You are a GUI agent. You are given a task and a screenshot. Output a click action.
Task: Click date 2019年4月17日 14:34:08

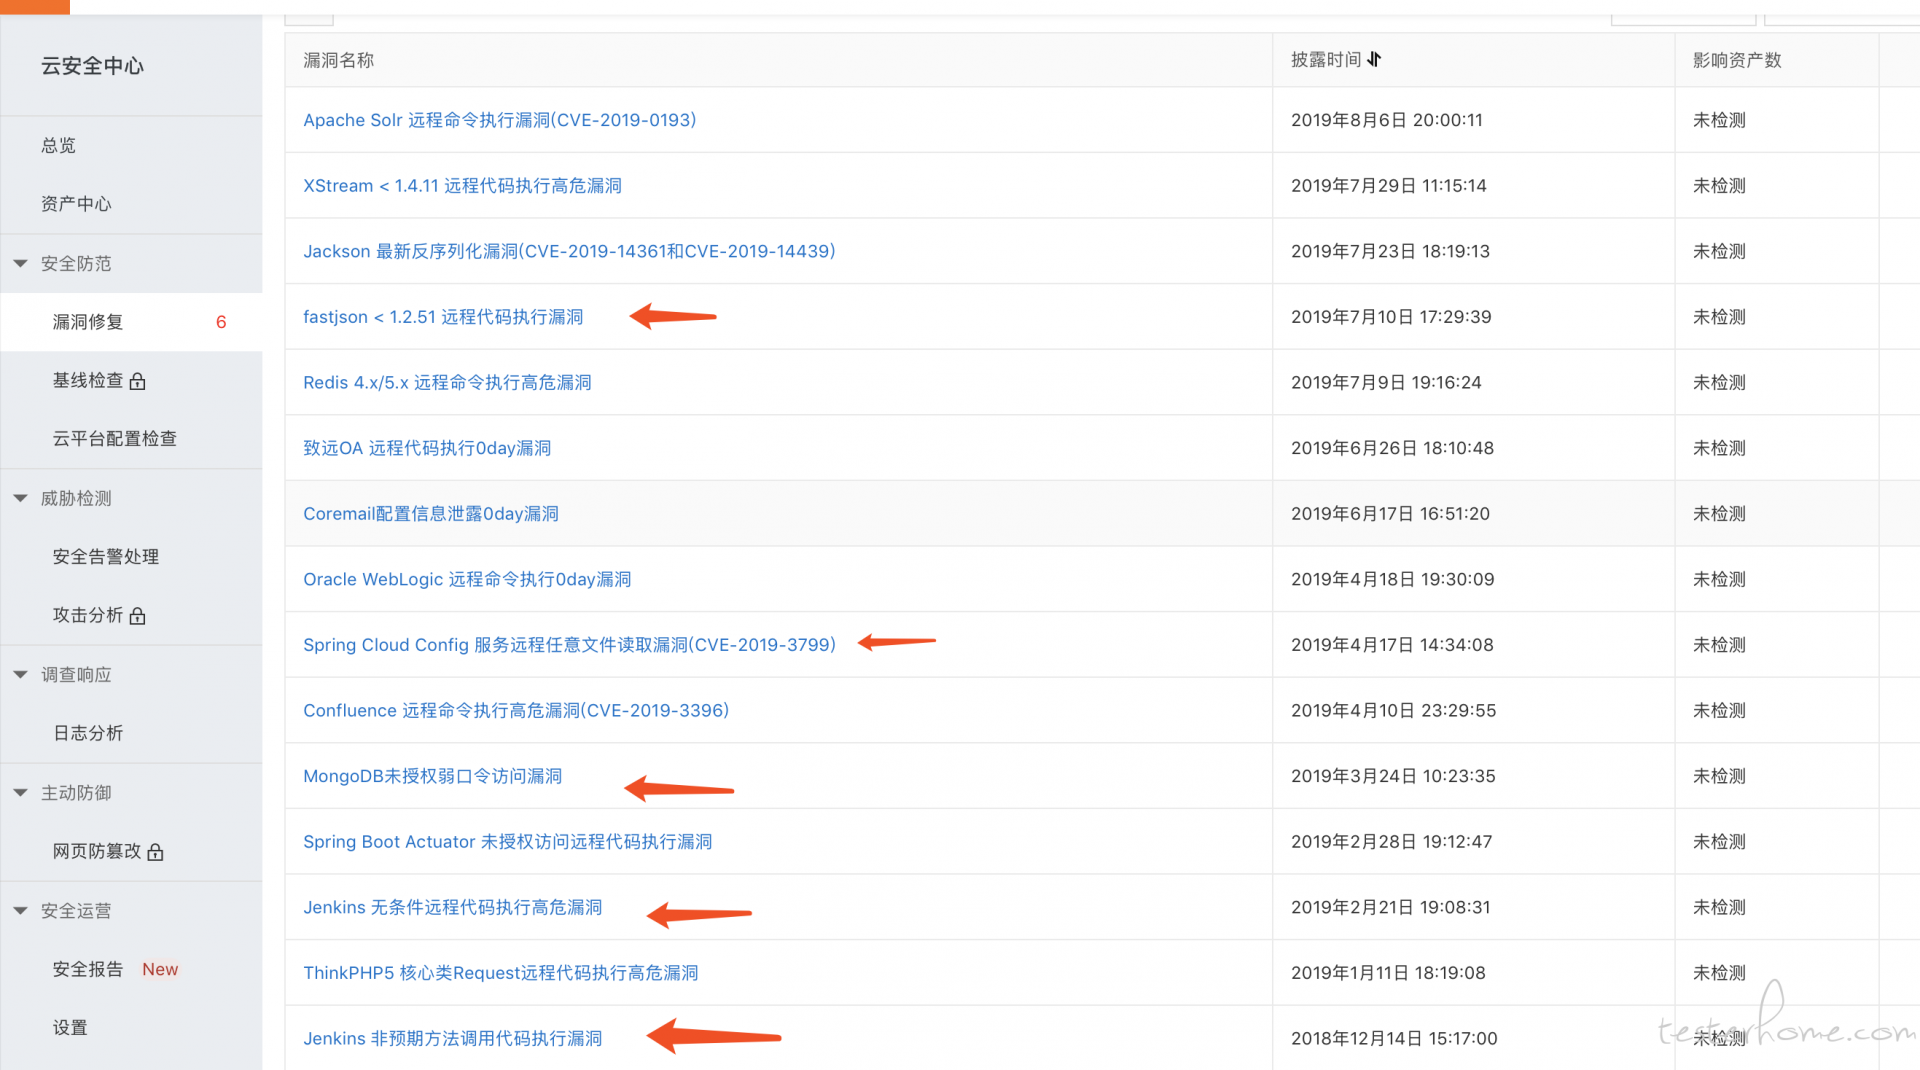[x=1392, y=645]
